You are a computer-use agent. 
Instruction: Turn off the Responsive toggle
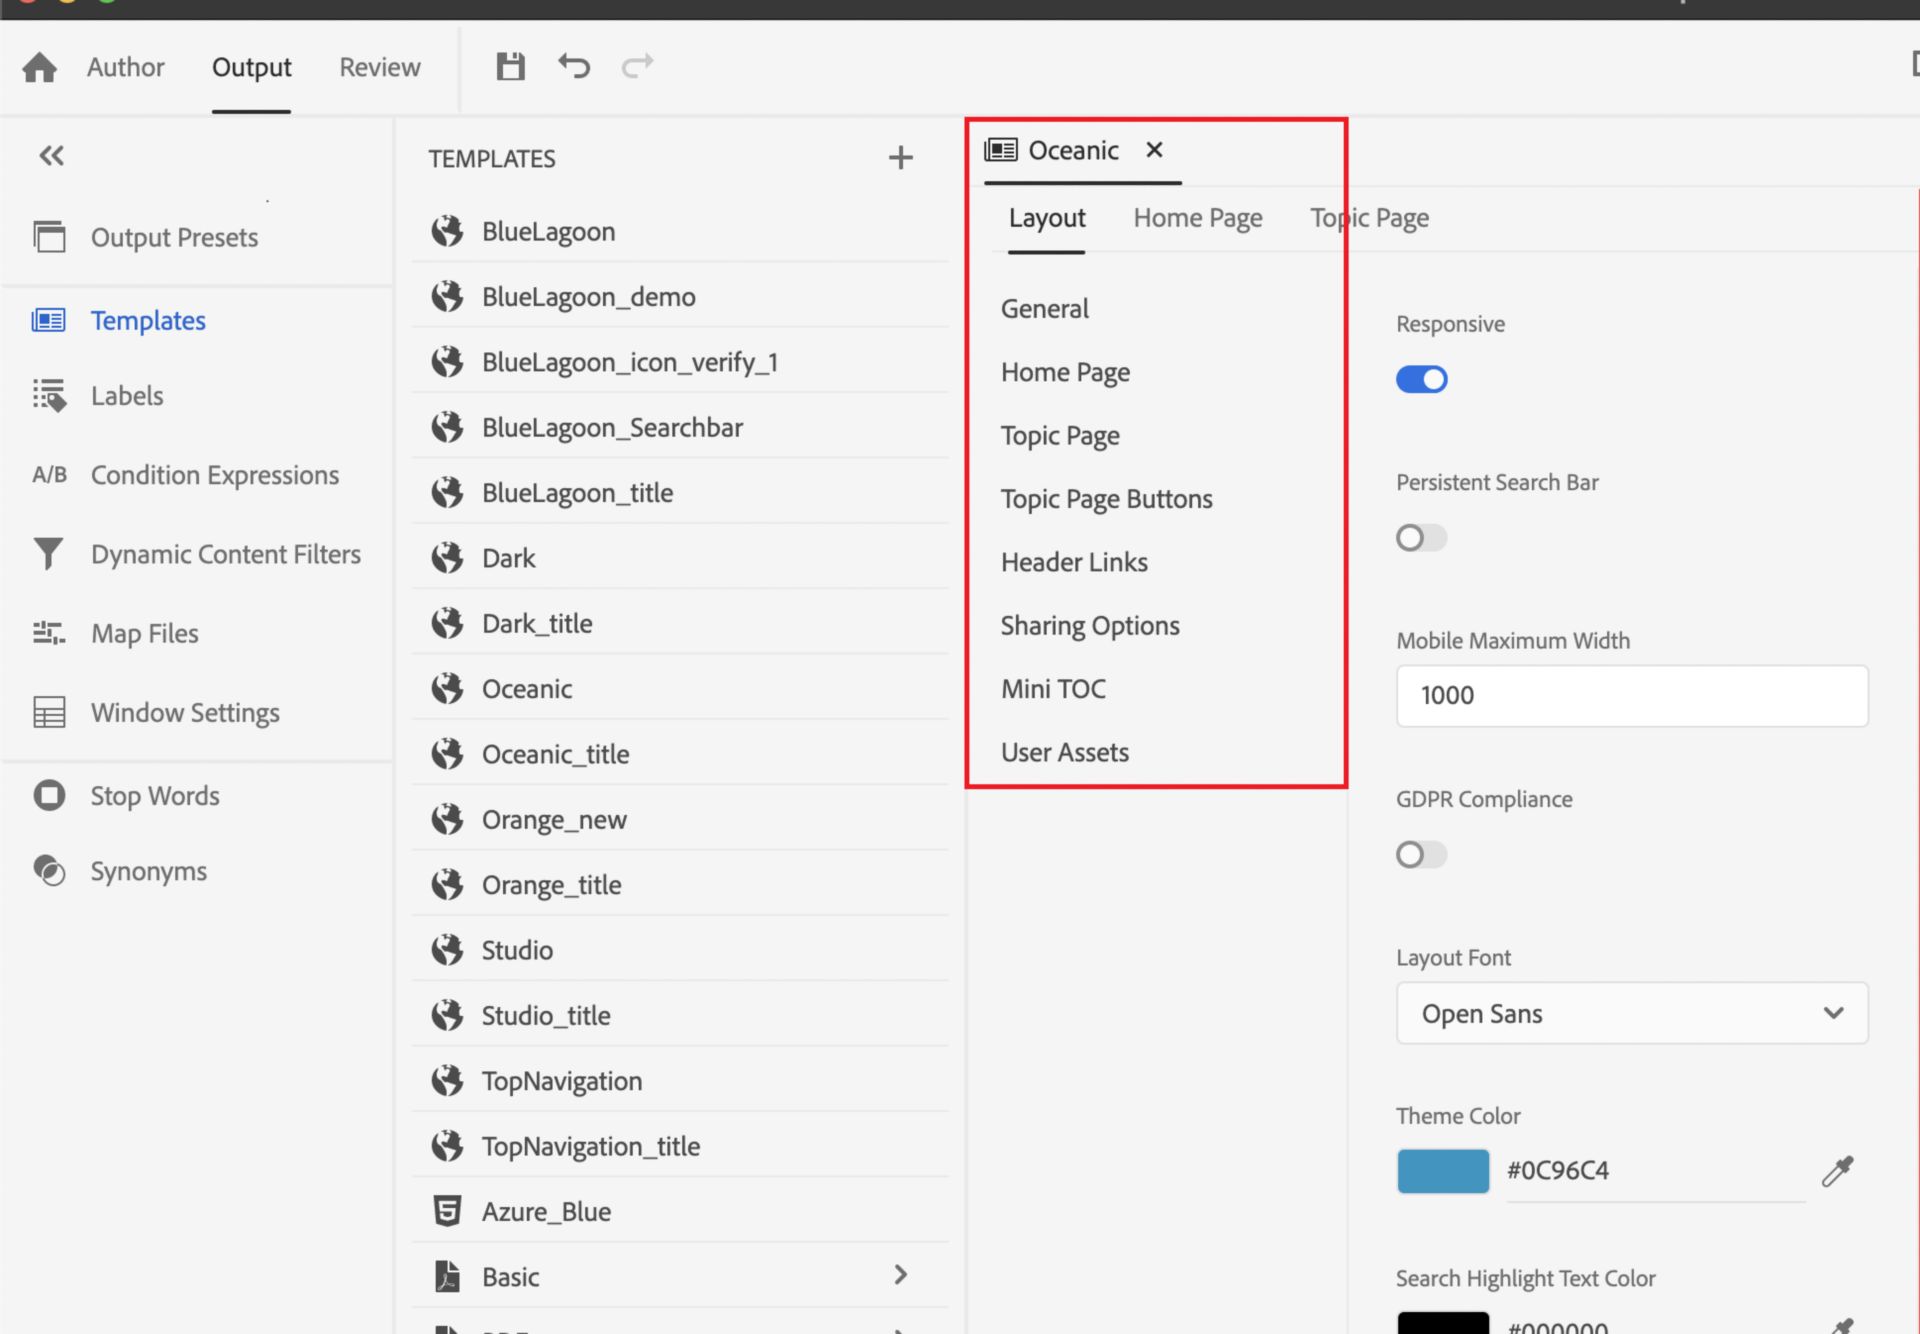1421,380
